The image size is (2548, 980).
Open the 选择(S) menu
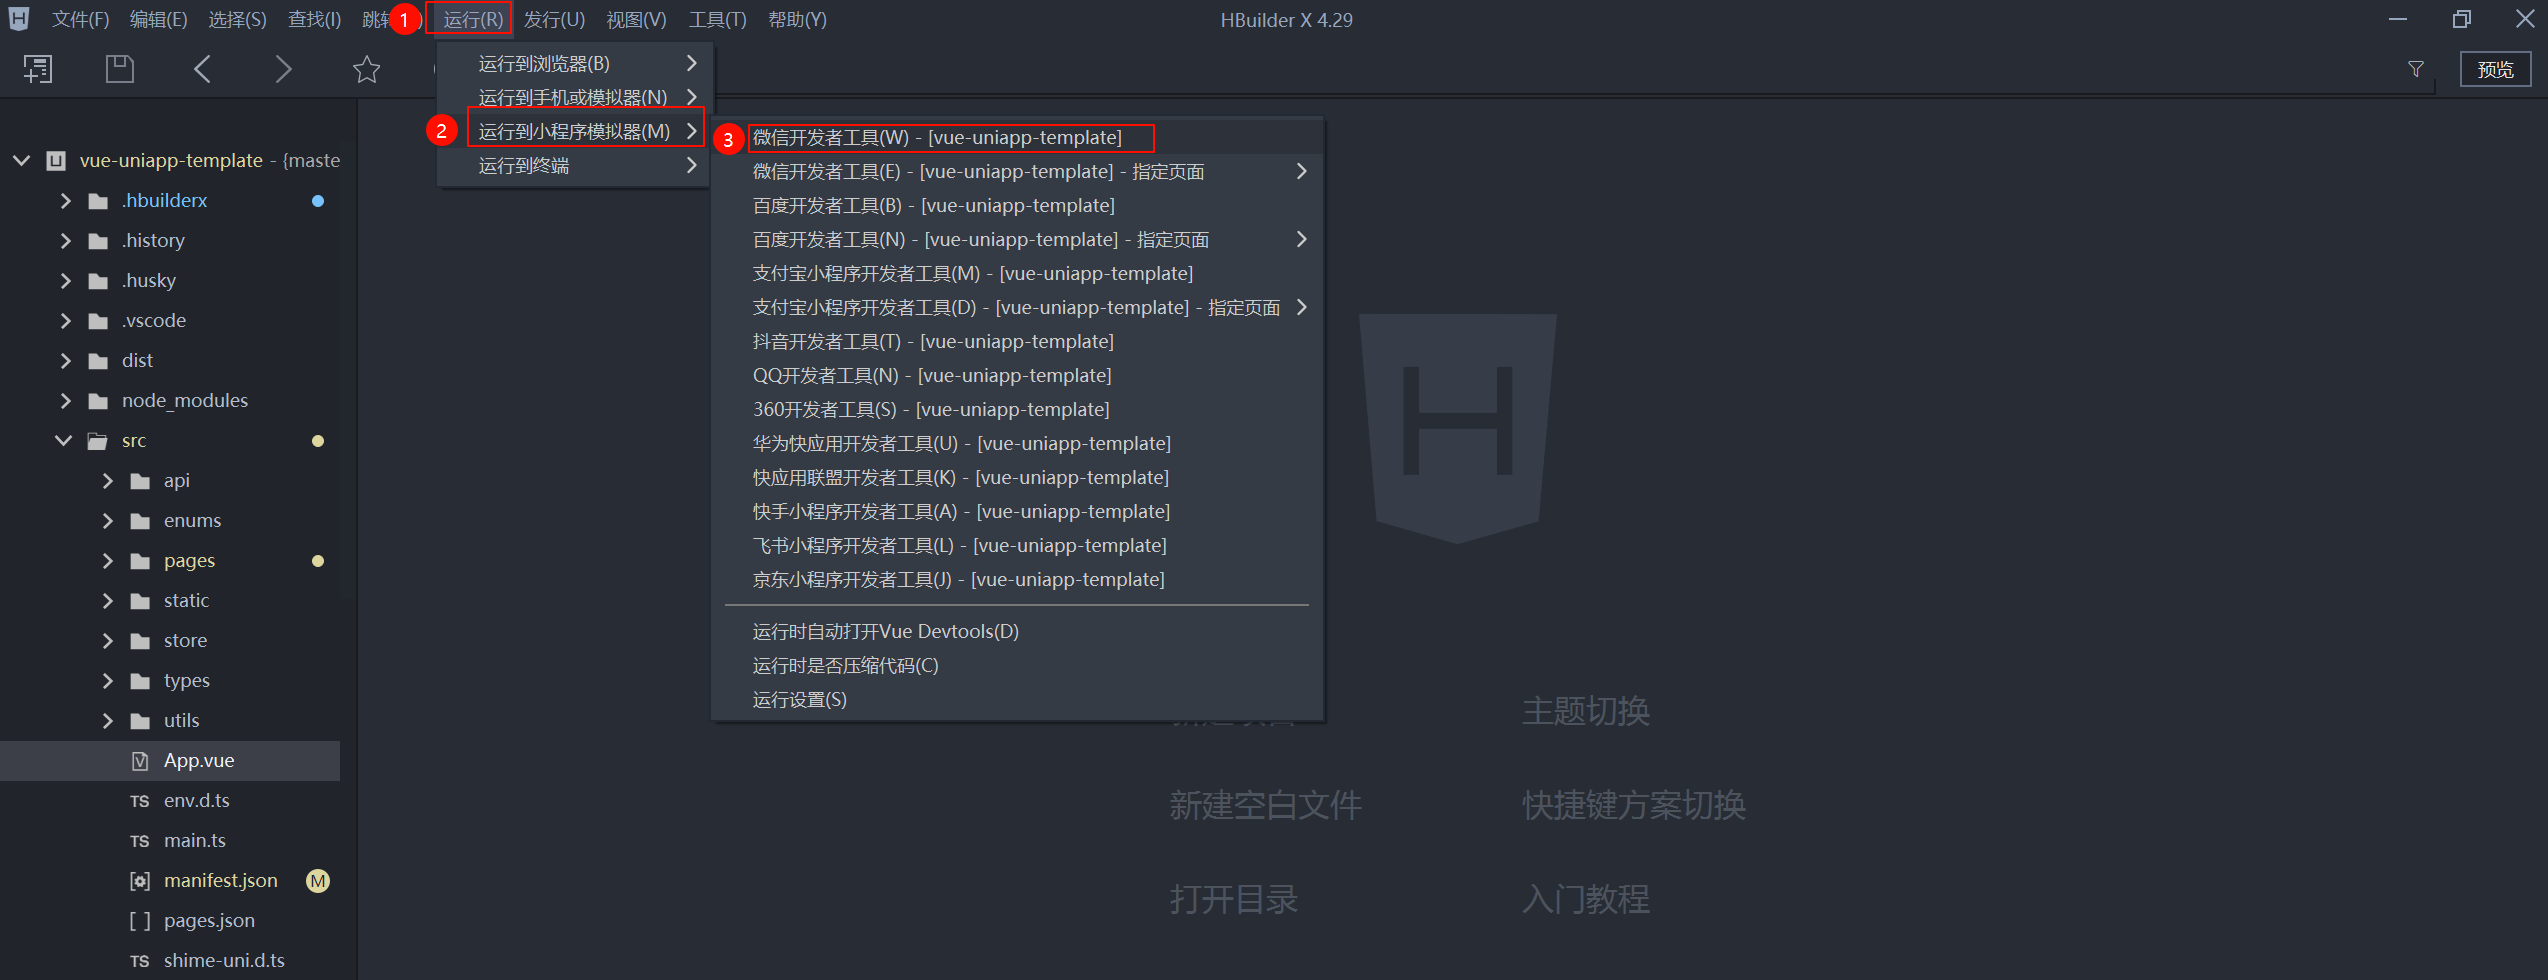(238, 20)
